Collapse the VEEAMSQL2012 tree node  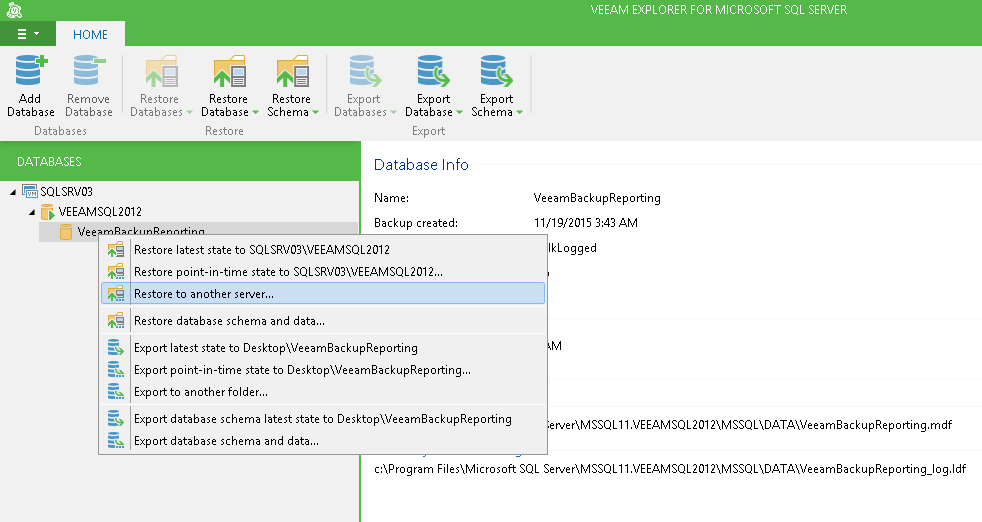click(32, 212)
